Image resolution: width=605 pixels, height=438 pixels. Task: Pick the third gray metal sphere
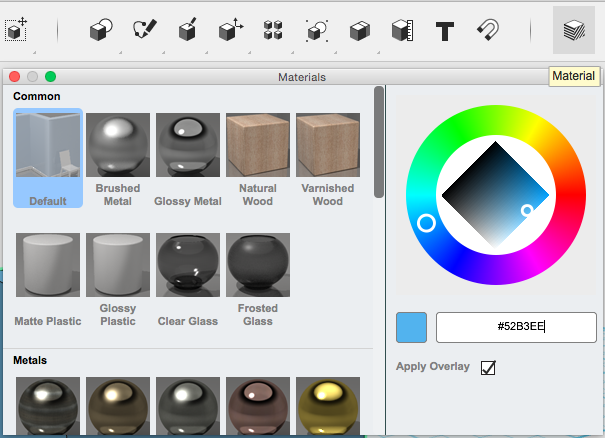(188, 406)
